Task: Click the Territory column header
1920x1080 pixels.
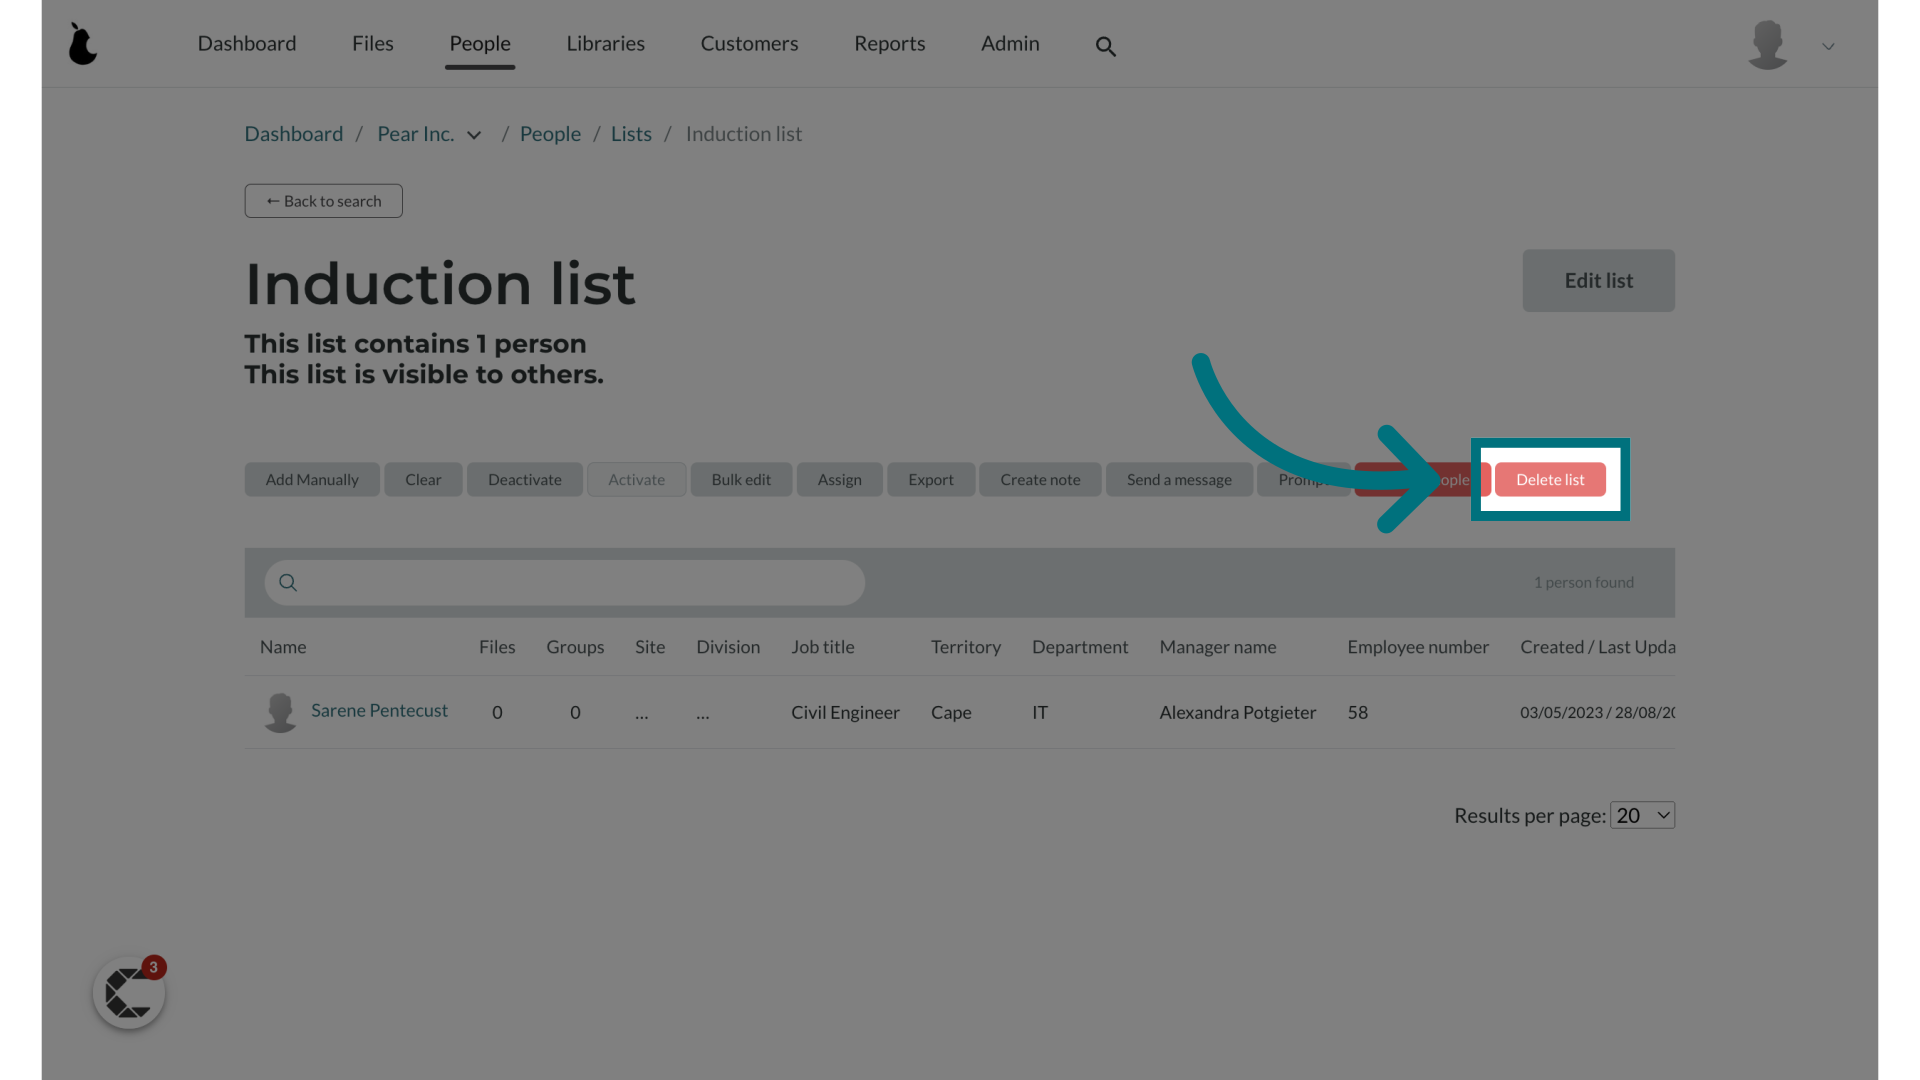Action: pyautogui.click(x=966, y=647)
